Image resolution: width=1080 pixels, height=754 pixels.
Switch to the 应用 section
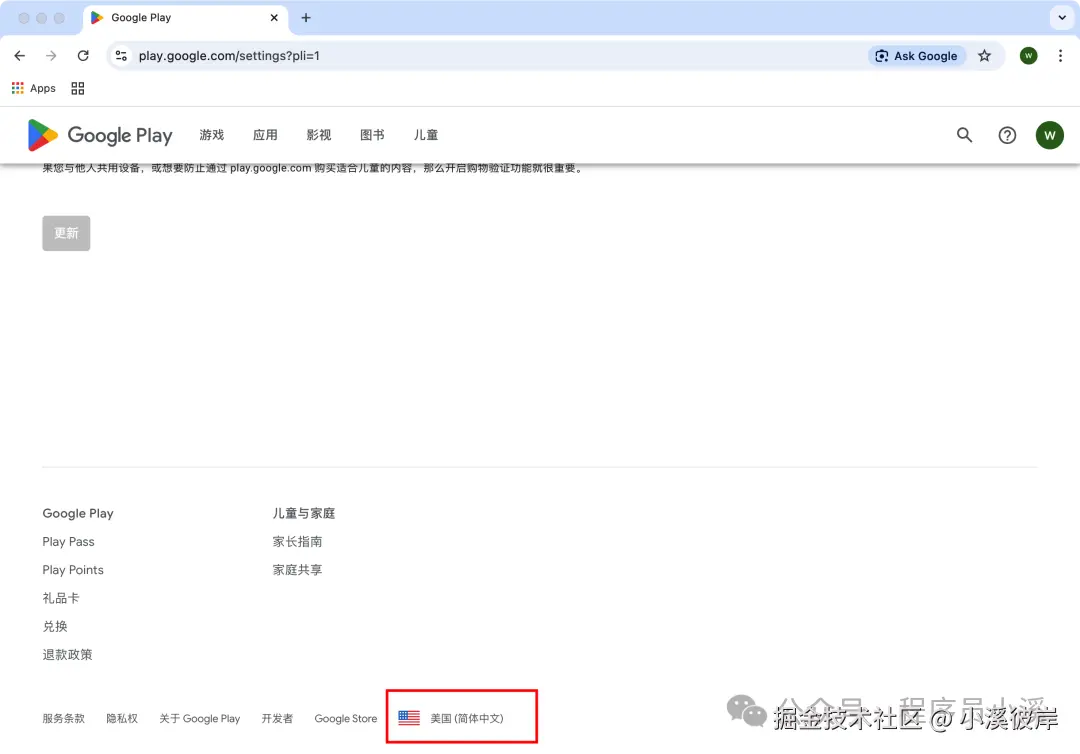pyautogui.click(x=264, y=135)
